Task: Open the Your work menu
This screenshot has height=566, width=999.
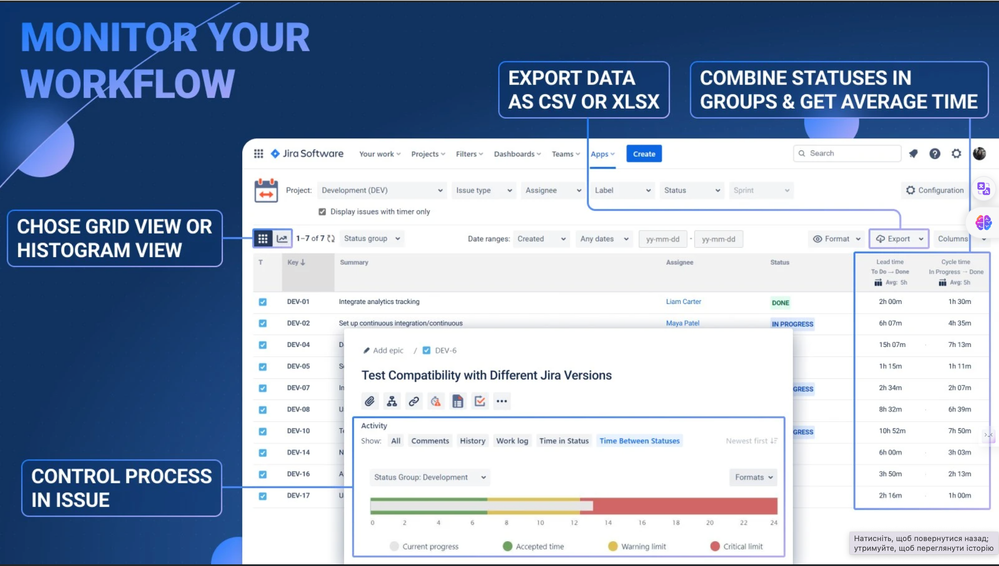Action: point(380,154)
